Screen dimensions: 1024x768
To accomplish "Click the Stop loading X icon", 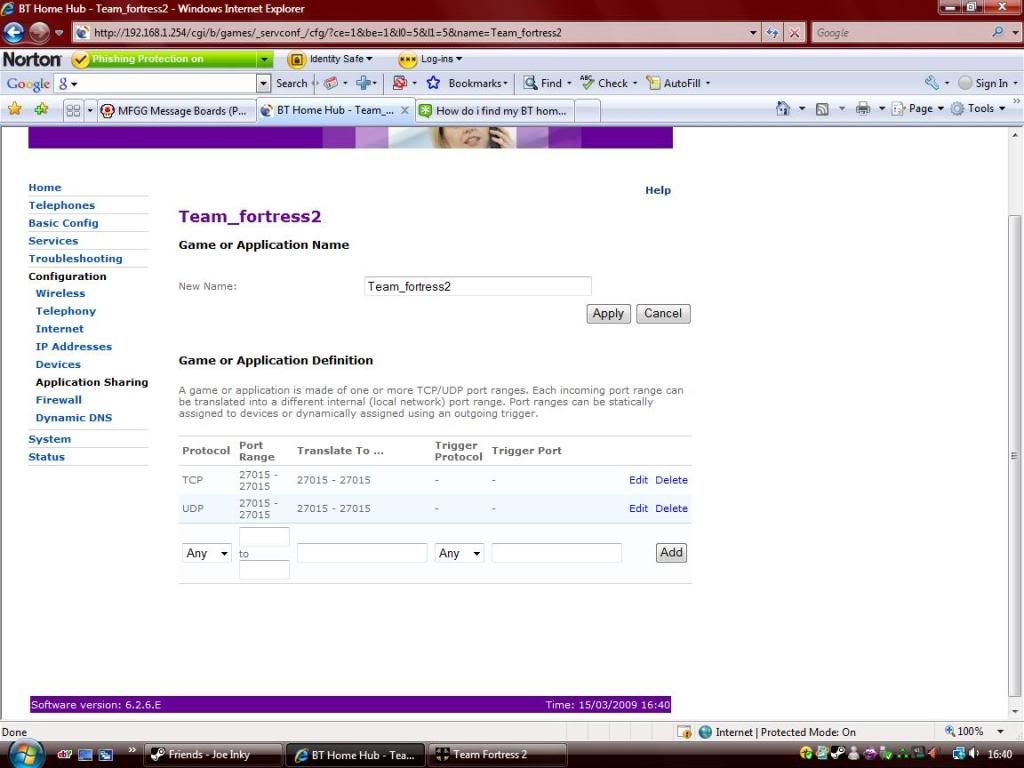I will 795,33.
